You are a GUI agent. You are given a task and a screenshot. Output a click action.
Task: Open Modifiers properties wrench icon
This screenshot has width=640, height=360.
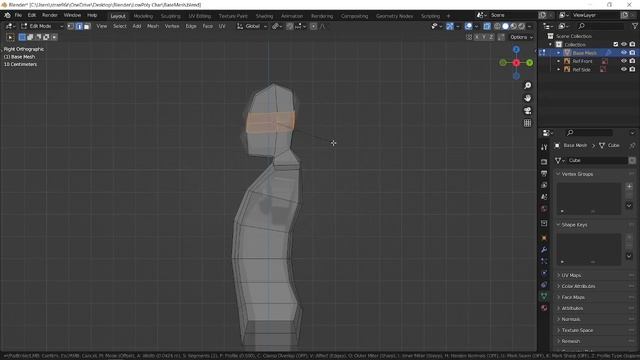(544, 249)
